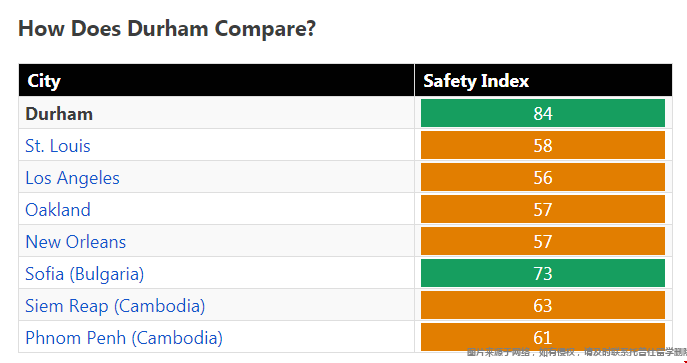Open the Sofia (Bulgaria) link

(x=85, y=274)
